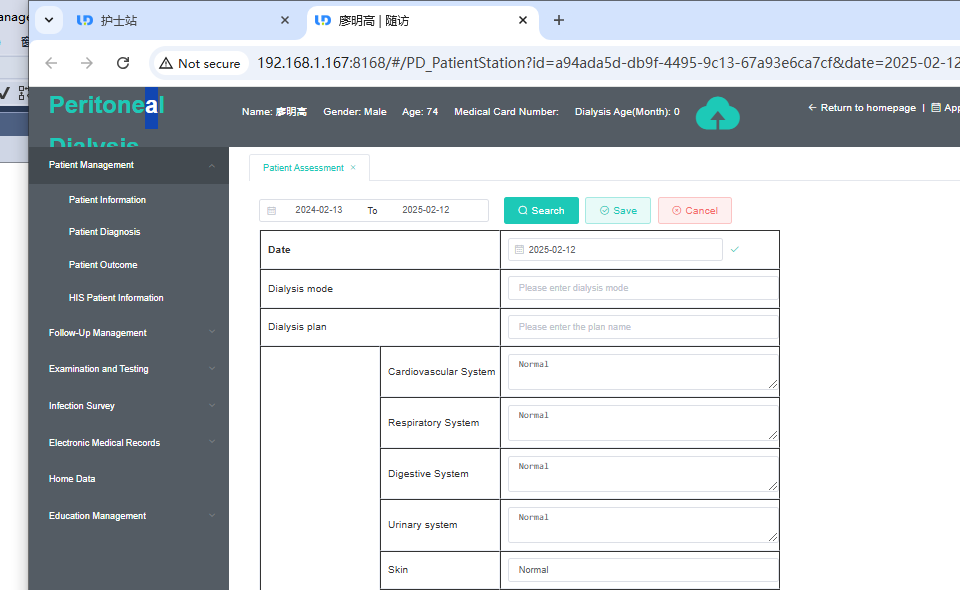The width and height of the screenshot is (960, 590).
Task: Go back in browser history
Action: click(x=51, y=63)
